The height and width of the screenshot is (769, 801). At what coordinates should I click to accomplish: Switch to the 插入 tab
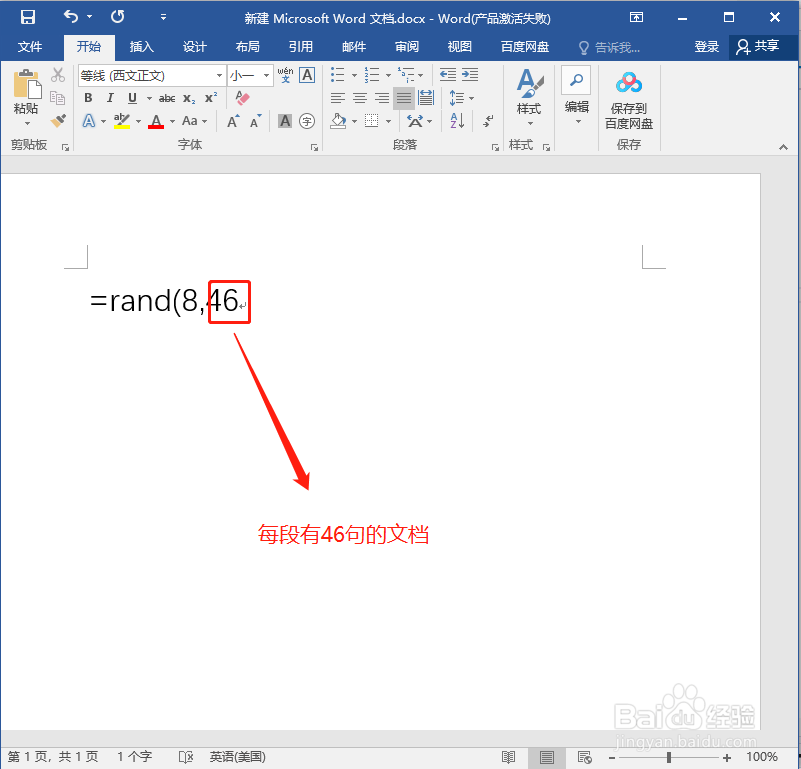(x=142, y=47)
